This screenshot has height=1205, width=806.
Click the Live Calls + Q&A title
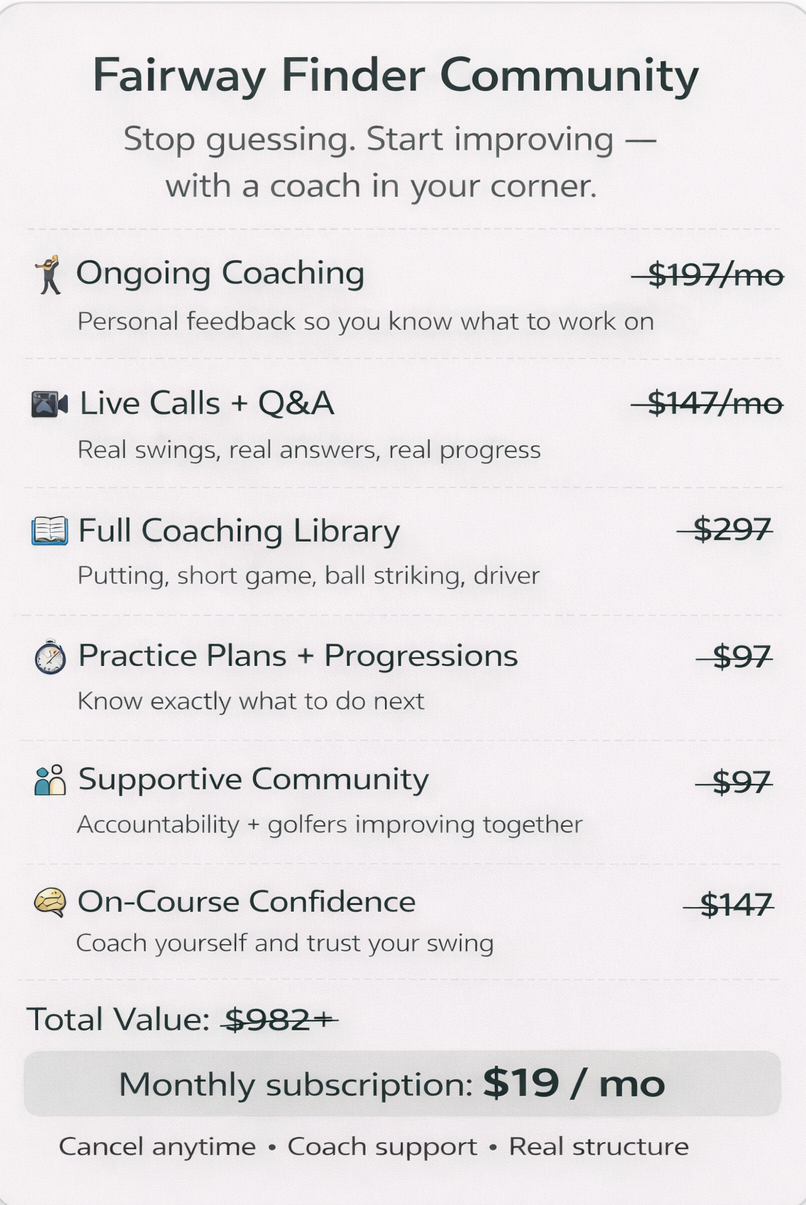tap(206, 403)
